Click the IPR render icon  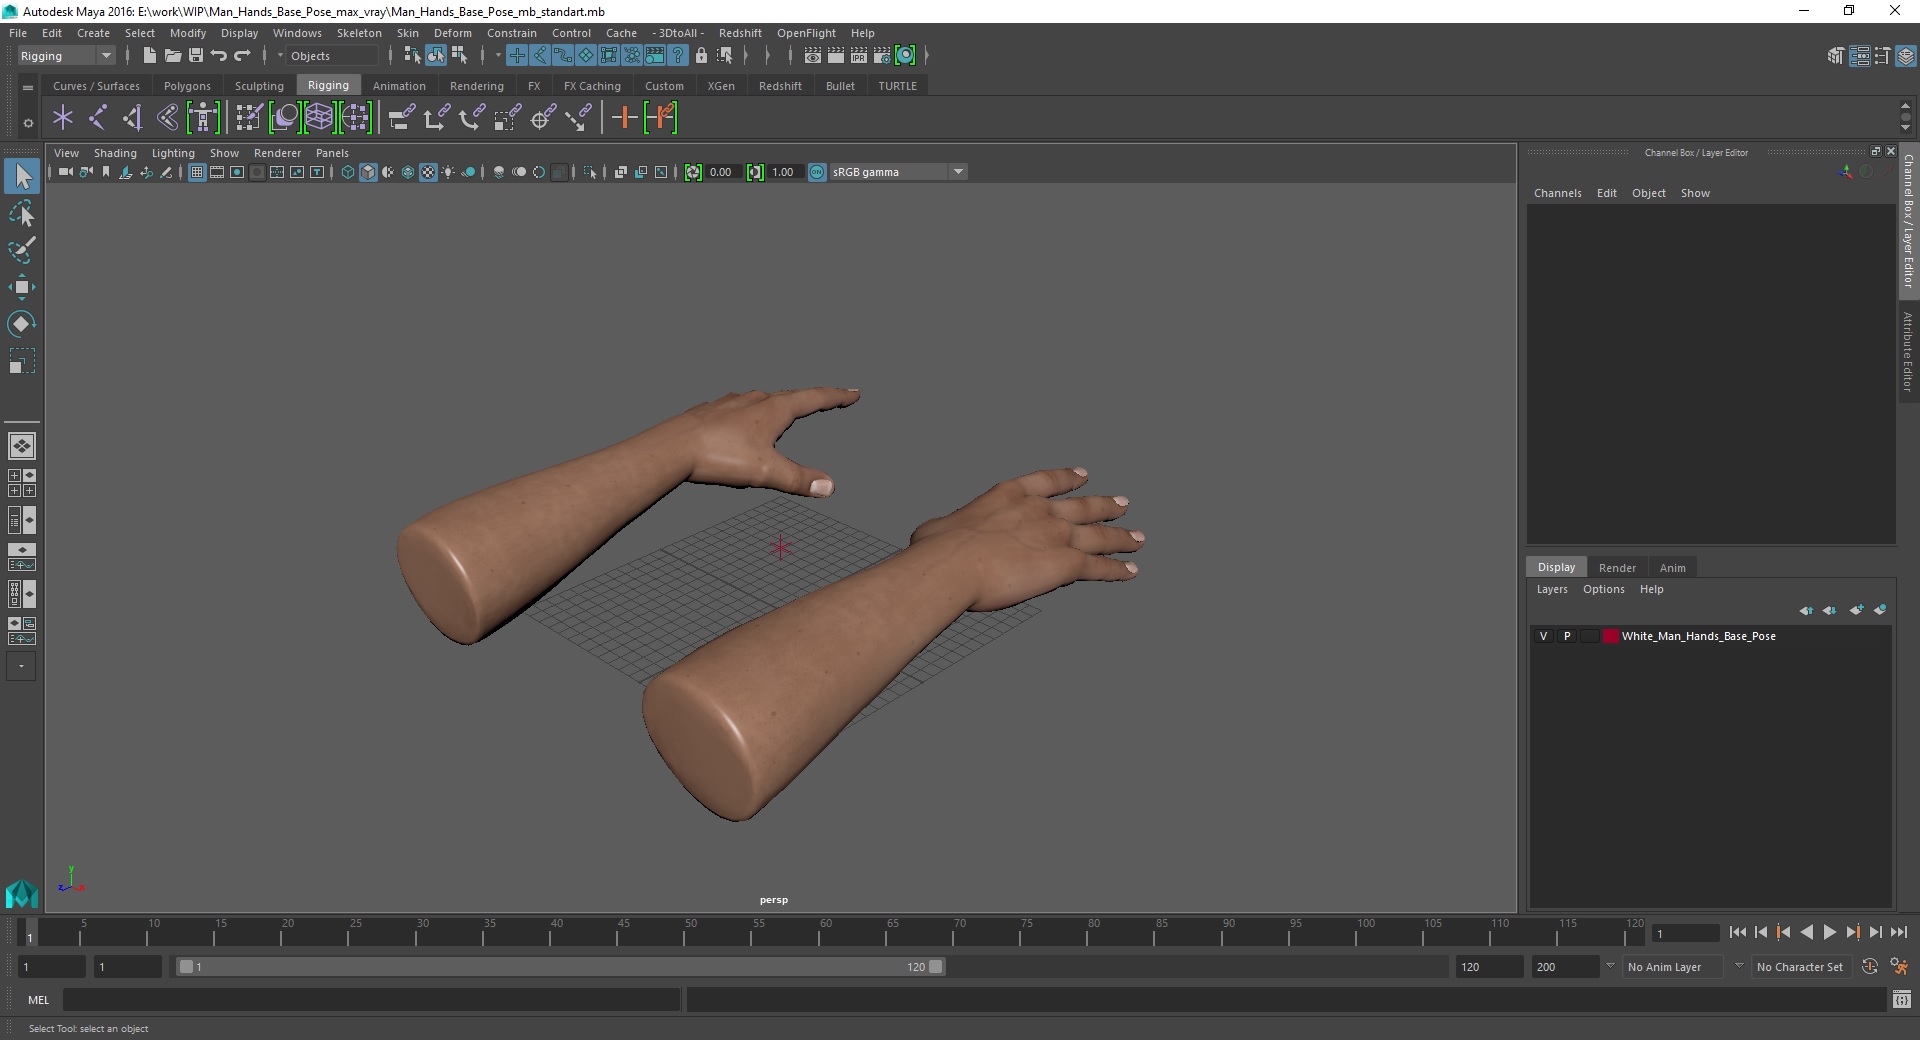click(858, 56)
